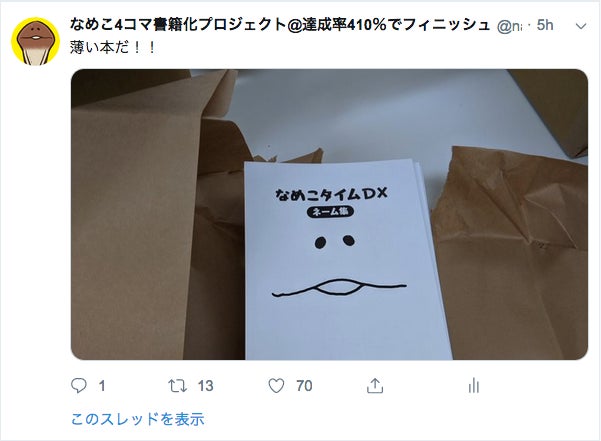The image size is (601, 441).
Task: Click the like count 70
Action: click(304, 386)
